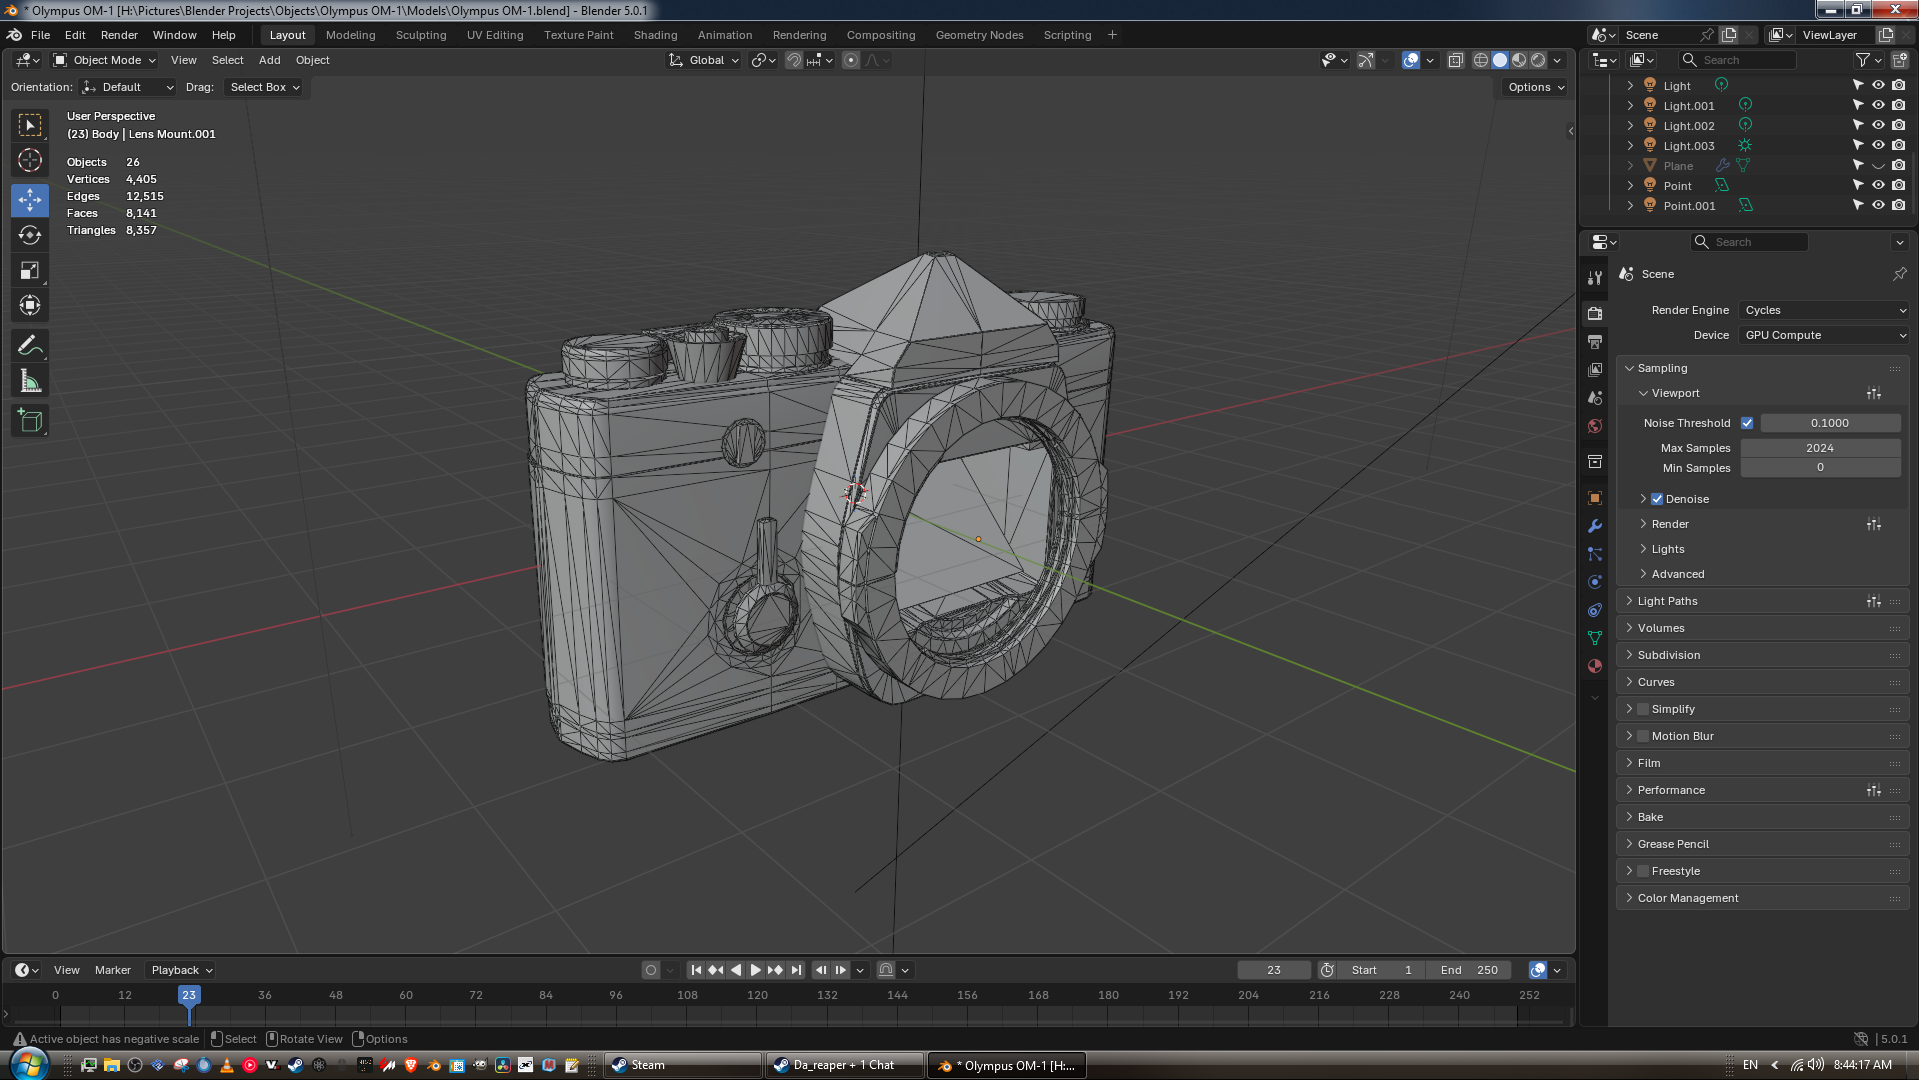
Task: Select the Scale tool
Action: click(x=30, y=270)
